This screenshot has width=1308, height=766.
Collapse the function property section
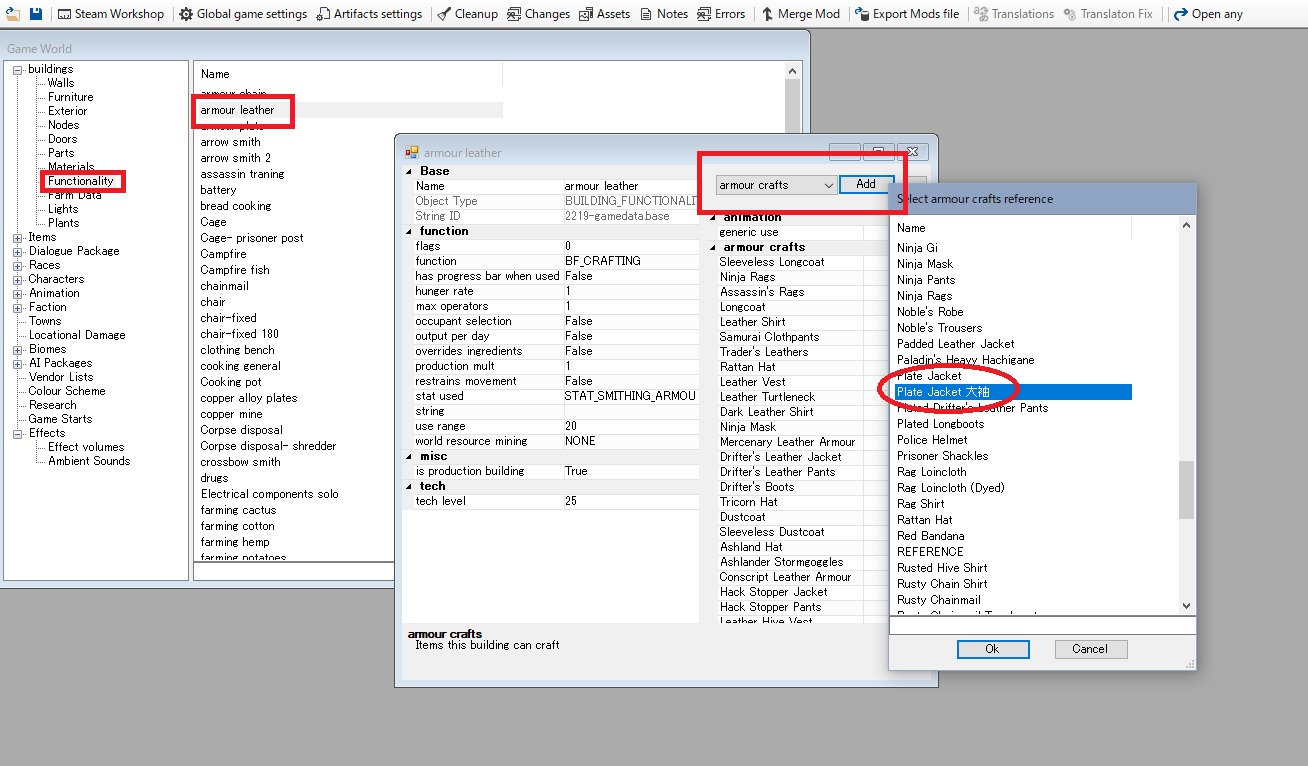[409, 231]
